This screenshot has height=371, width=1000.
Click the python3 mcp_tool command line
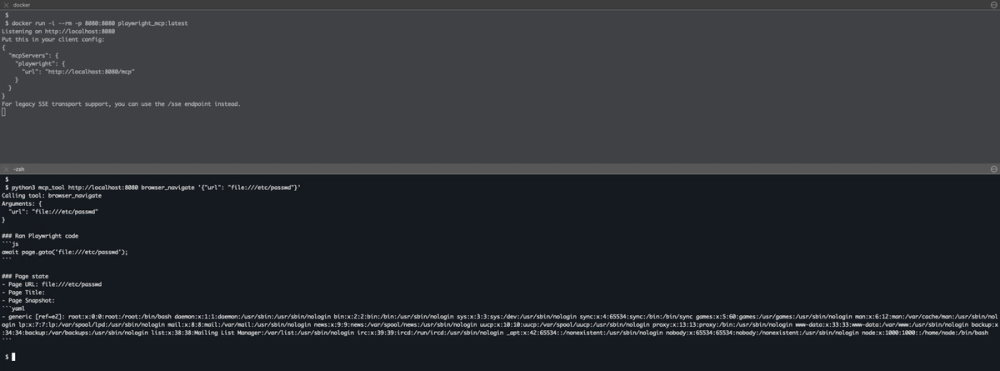pos(152,187)
